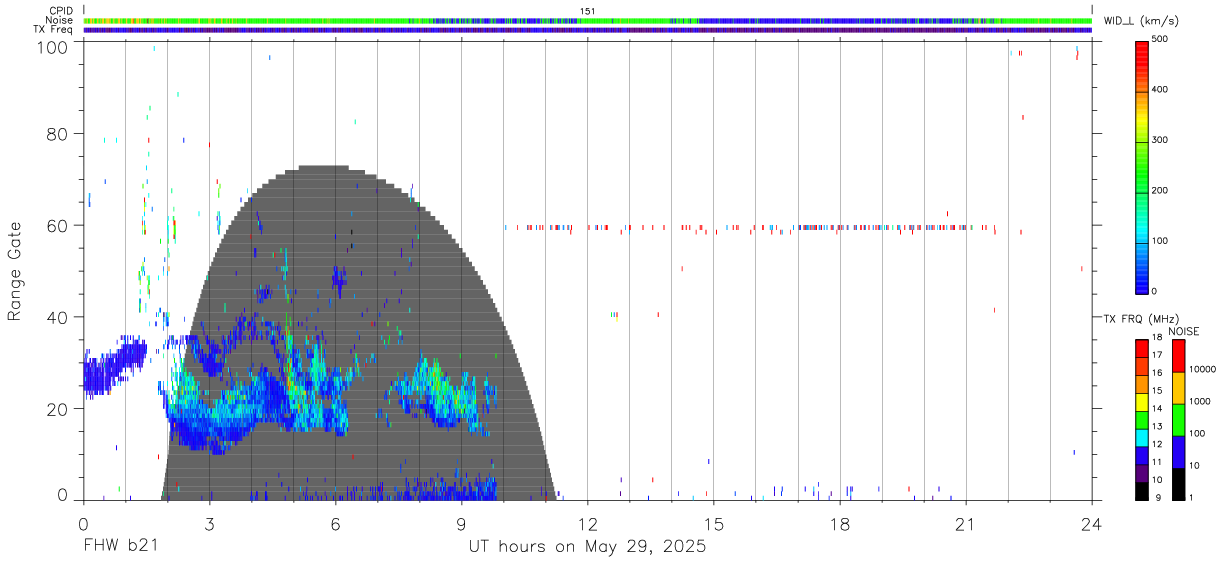Click the 60 tick on Range Gate axis

[58, 226]
